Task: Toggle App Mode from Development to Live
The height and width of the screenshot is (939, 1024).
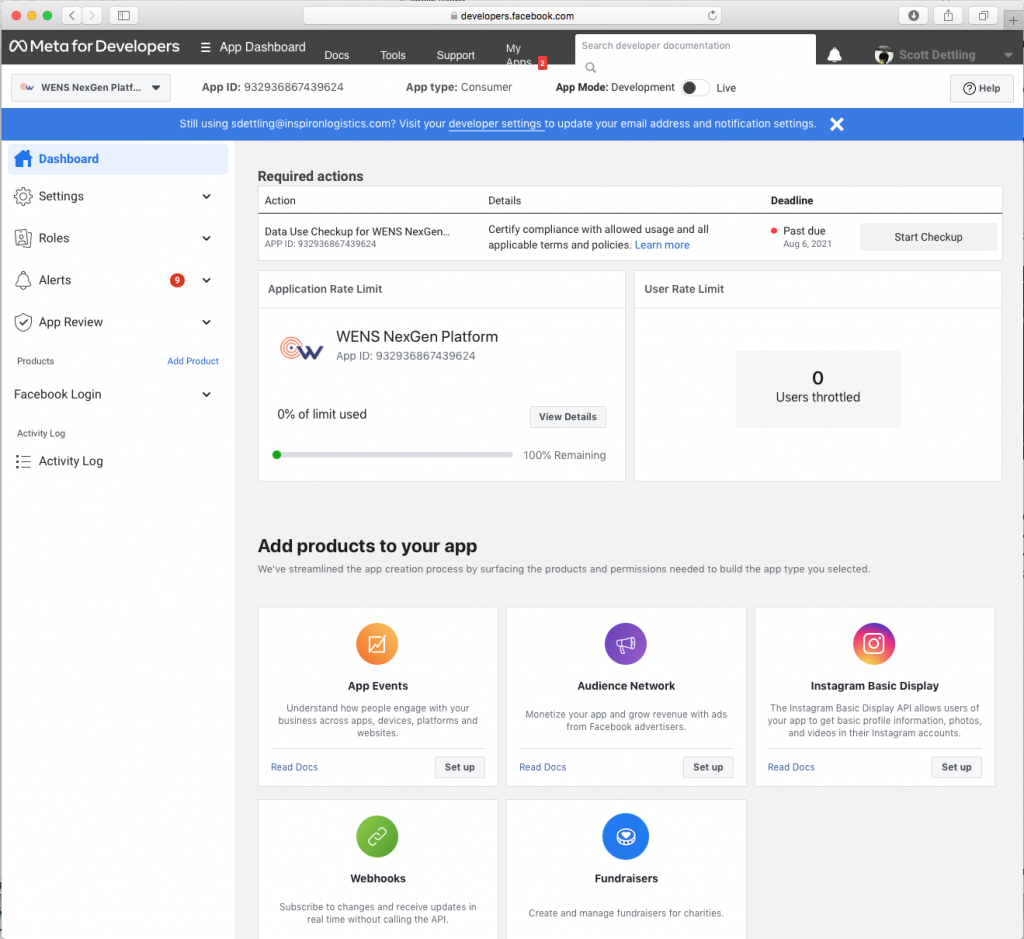Action: coord(695,88)
